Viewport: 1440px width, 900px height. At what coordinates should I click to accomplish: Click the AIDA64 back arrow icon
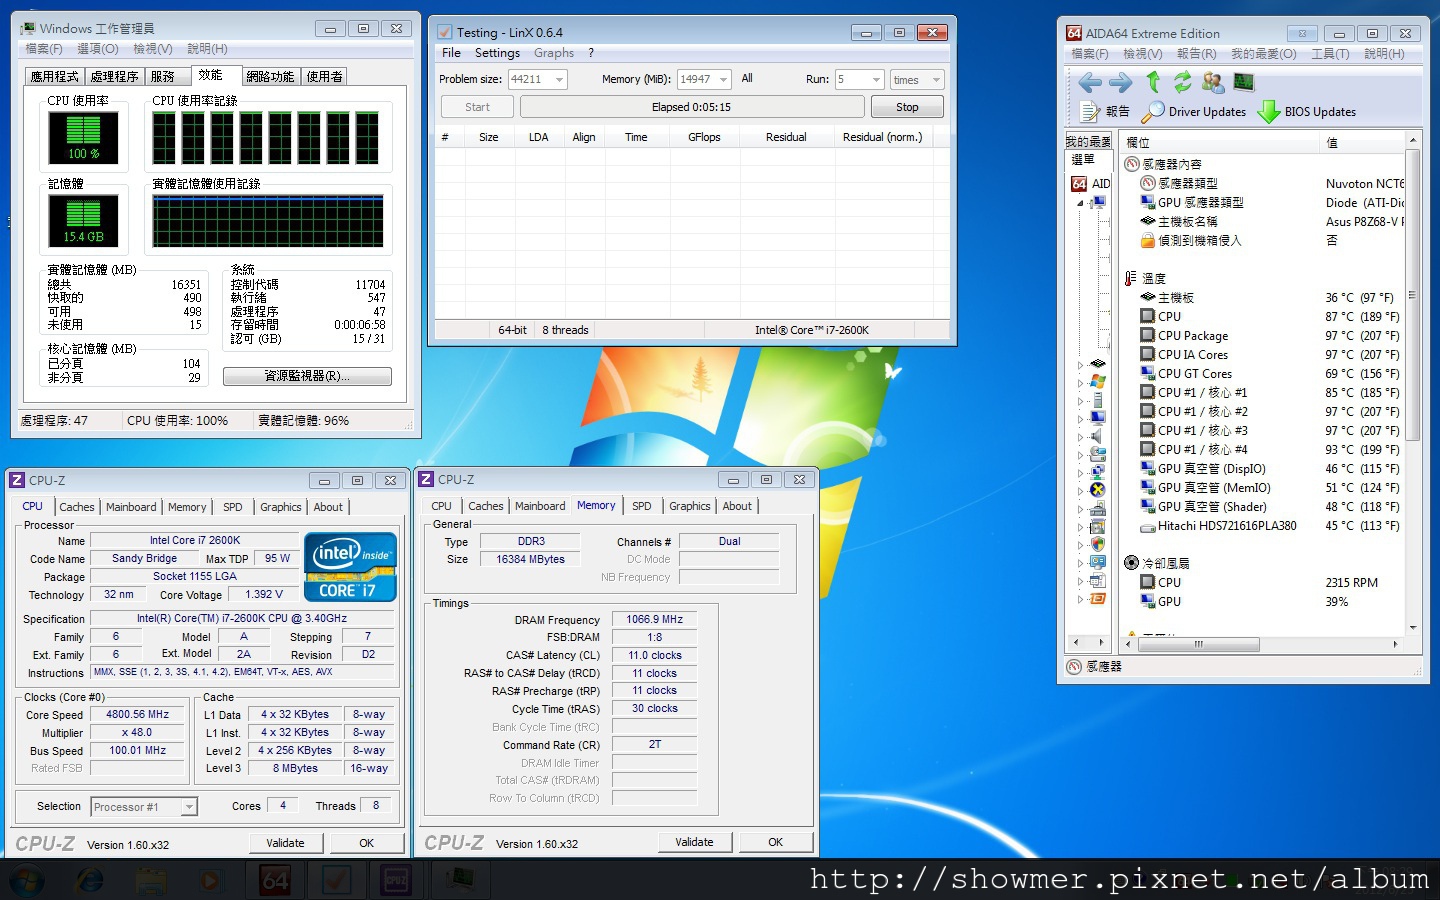(x=1090, y=82)
